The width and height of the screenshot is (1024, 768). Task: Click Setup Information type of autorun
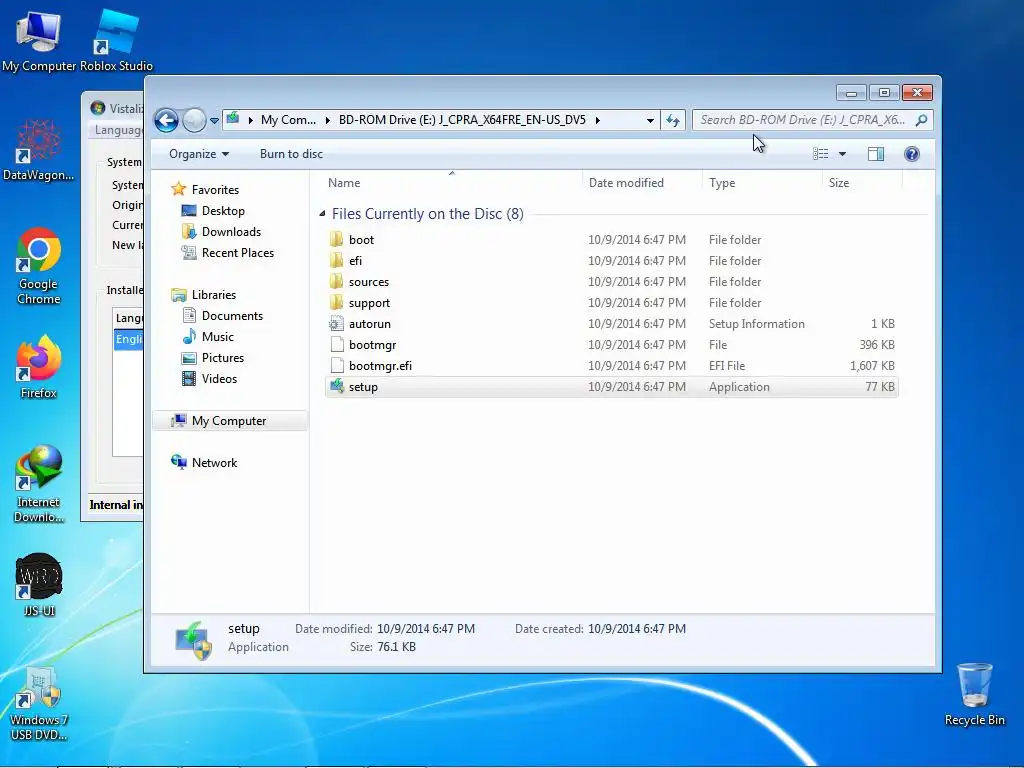(756, 324)
